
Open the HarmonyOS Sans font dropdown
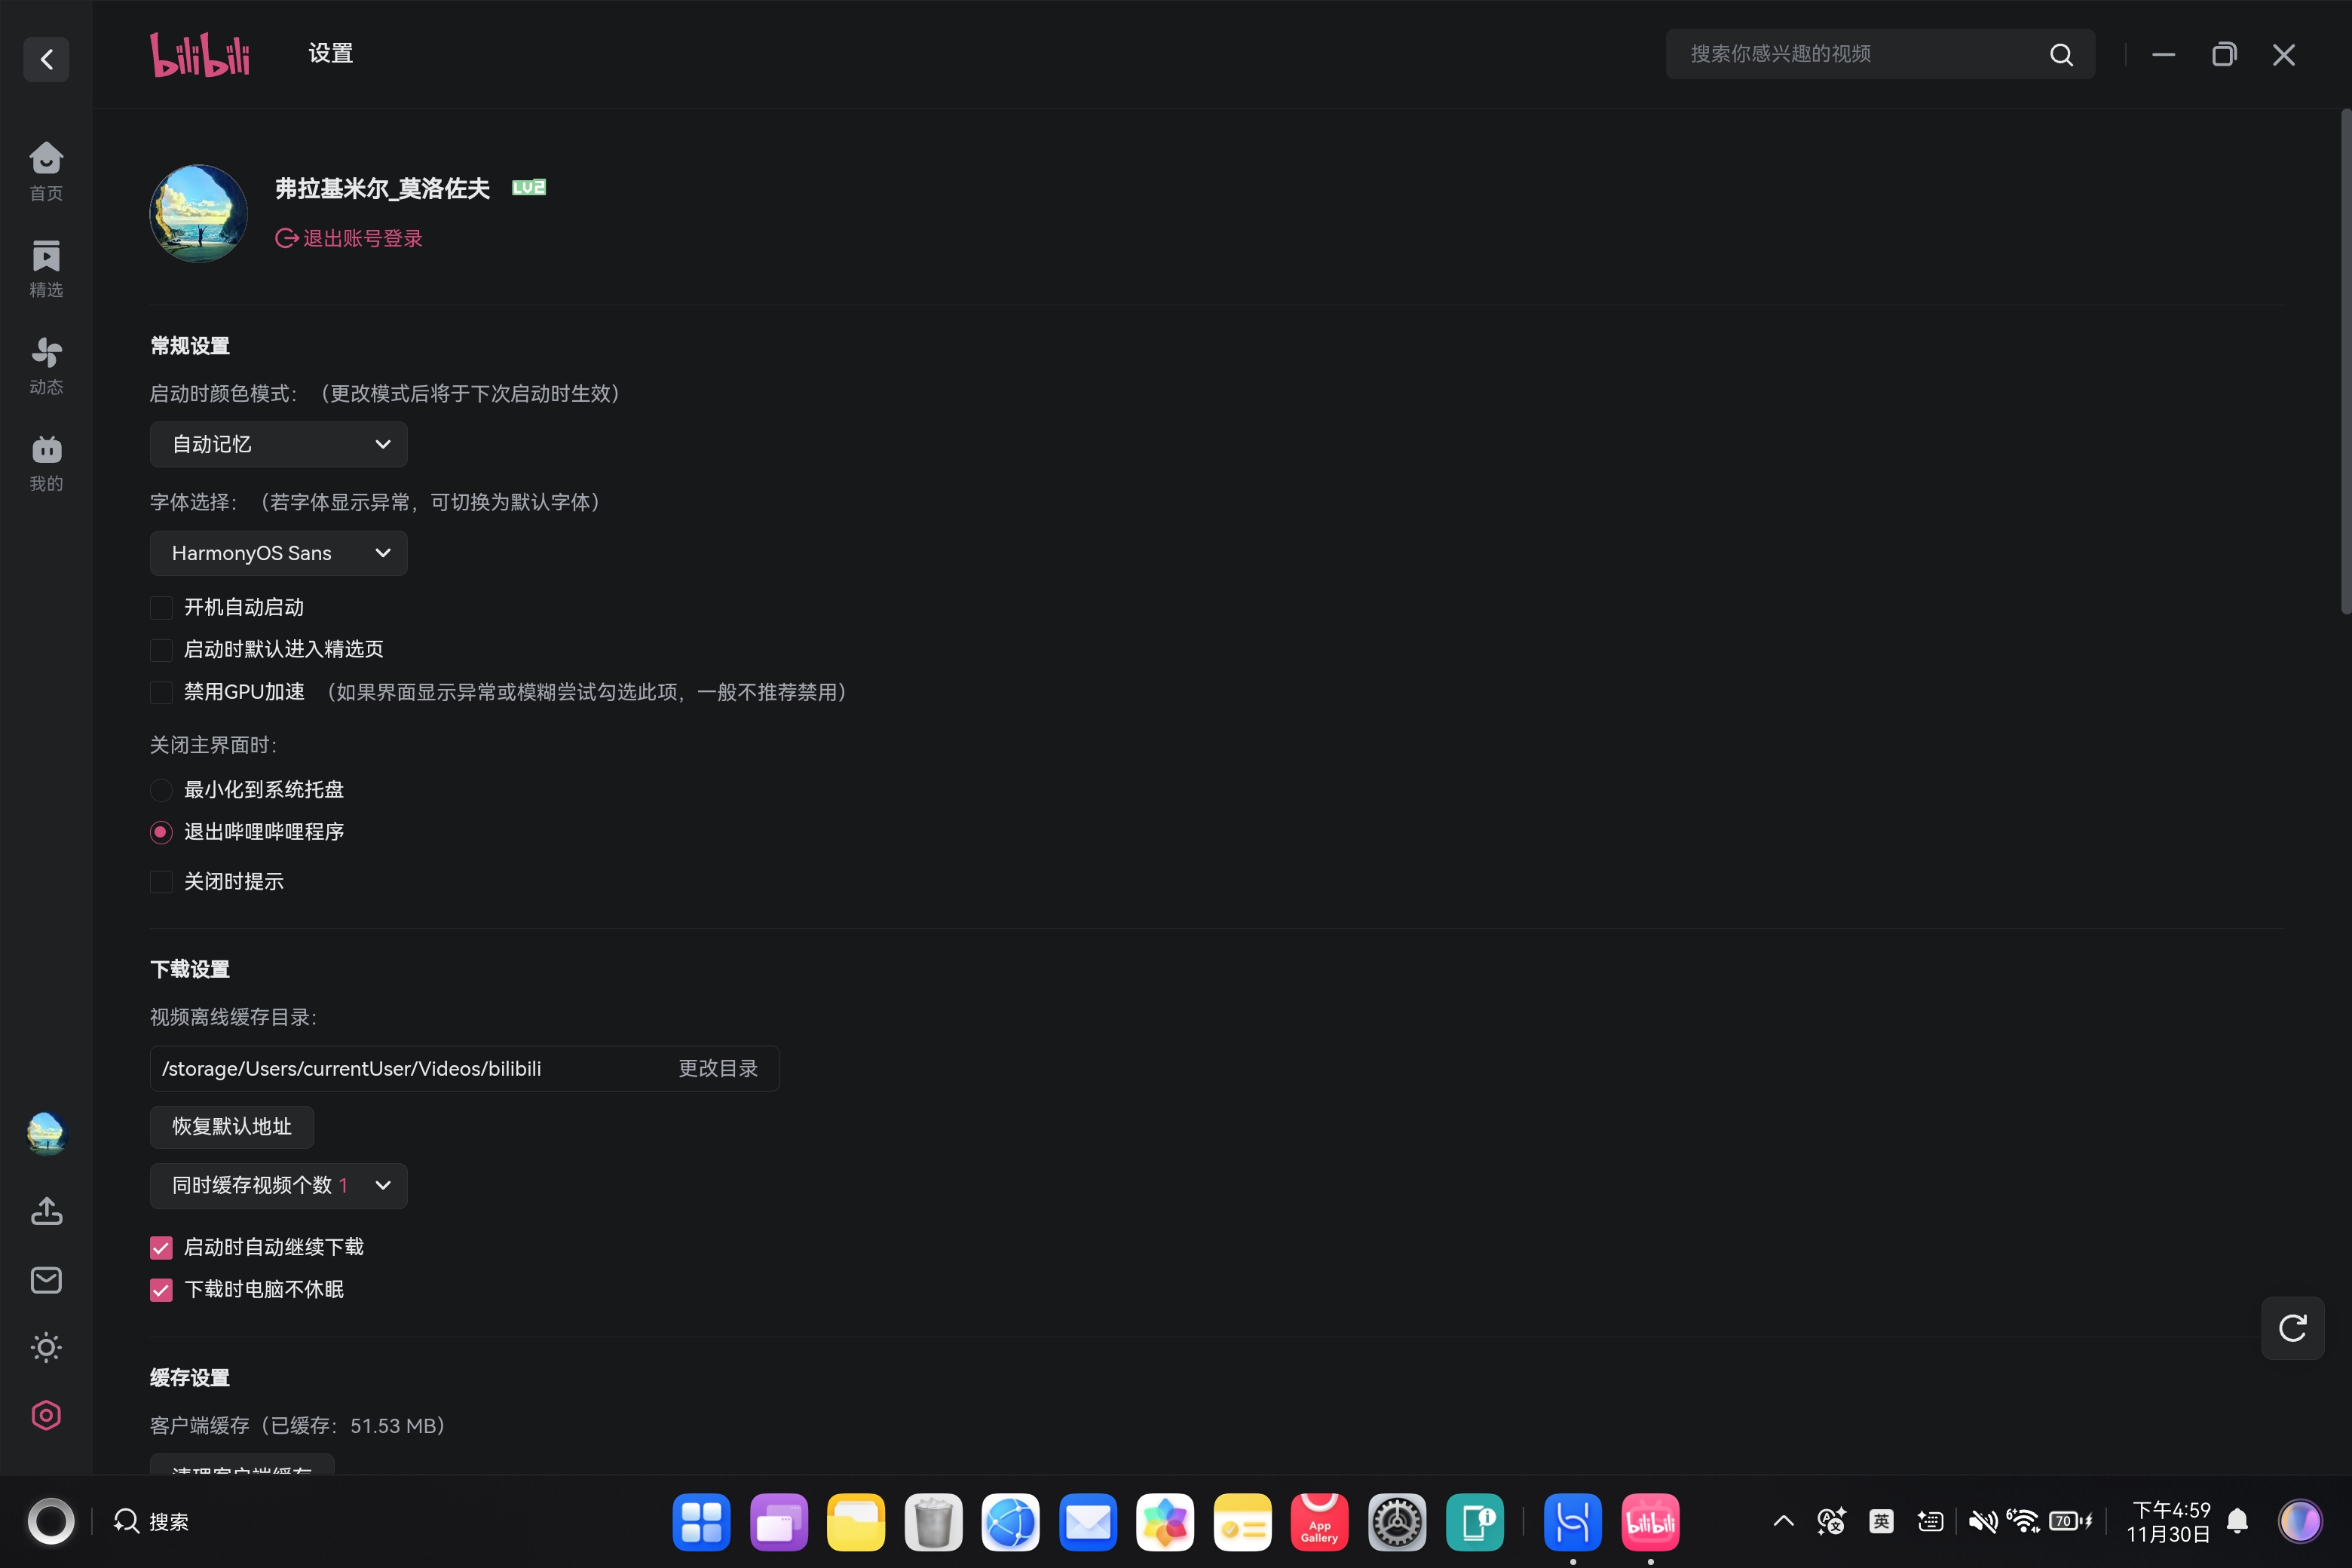click(x=278, y=553)
